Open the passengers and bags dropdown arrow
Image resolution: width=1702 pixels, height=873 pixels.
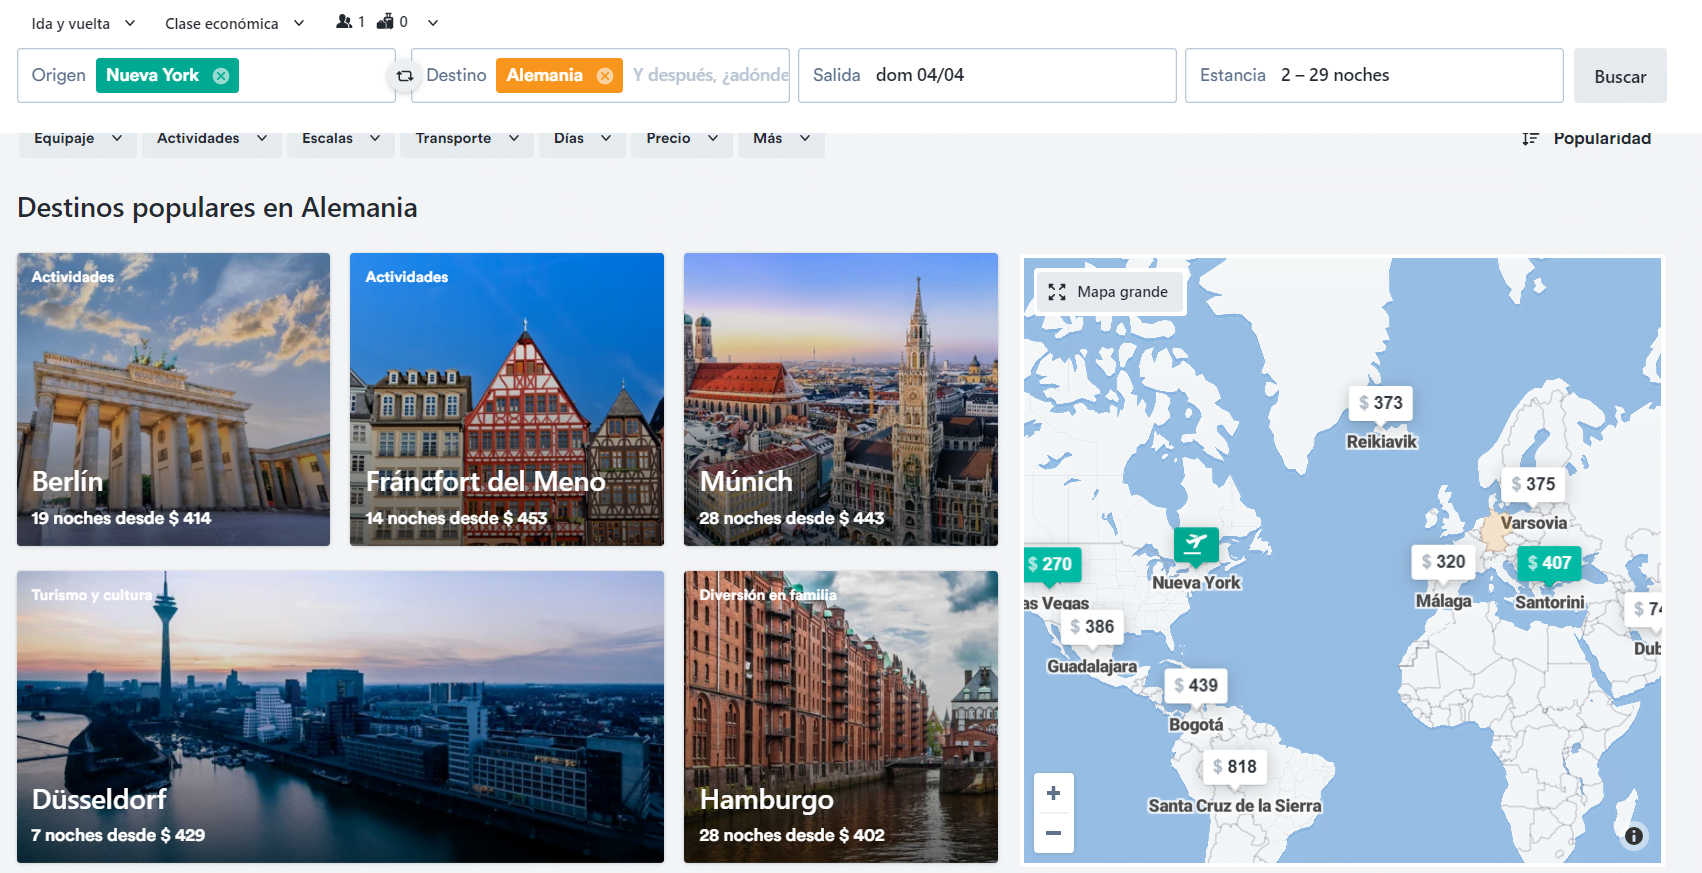(433, 23)
